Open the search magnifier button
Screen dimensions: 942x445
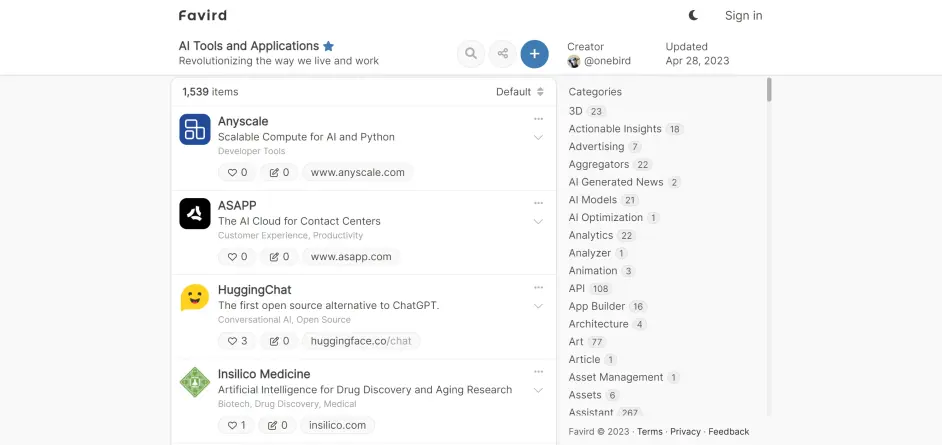[x=471, y=54]
